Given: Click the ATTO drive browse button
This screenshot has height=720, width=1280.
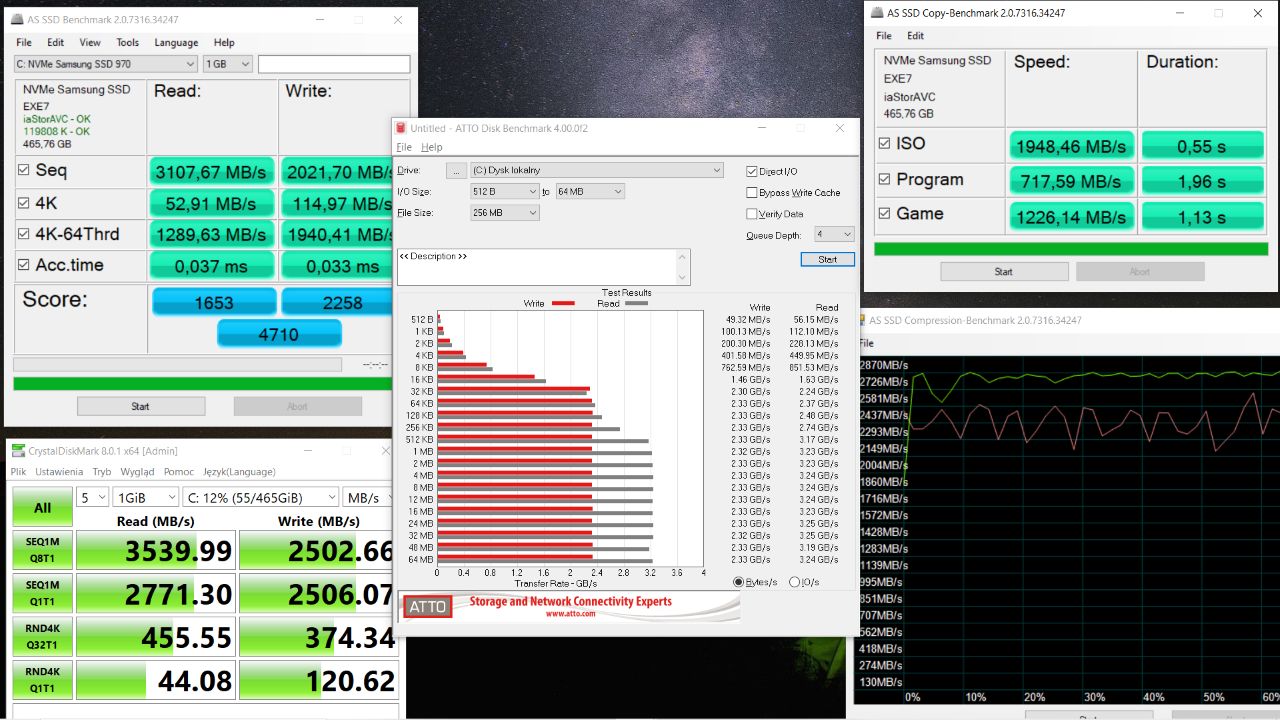Looking at the screenshot, I should click(456, 171).
